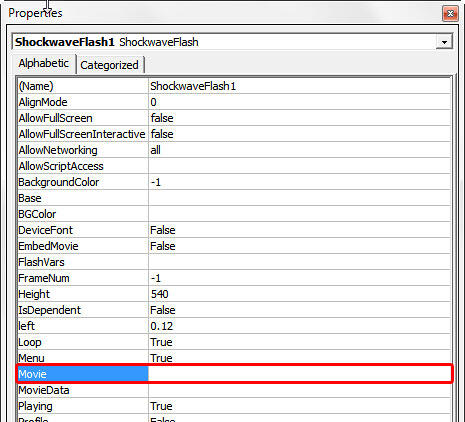Click the empty Base value field
Image resolution: width=465 pixels, height=422 pixels.
(299, 198)
